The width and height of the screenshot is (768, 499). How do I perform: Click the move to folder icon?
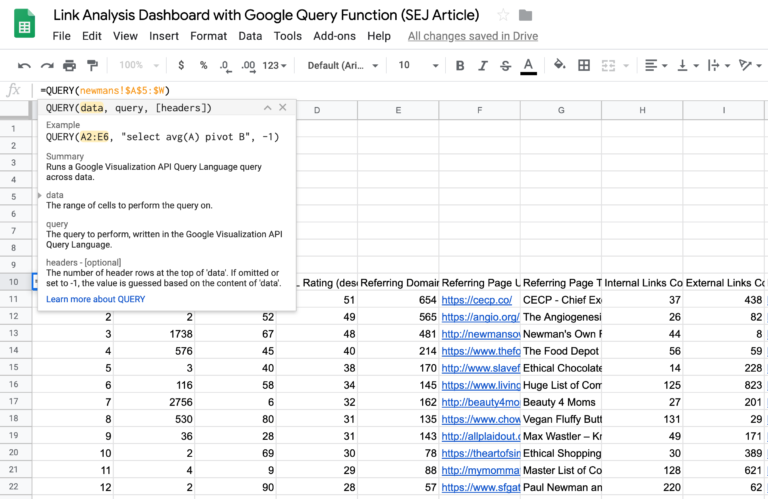[x=526, y=15]
